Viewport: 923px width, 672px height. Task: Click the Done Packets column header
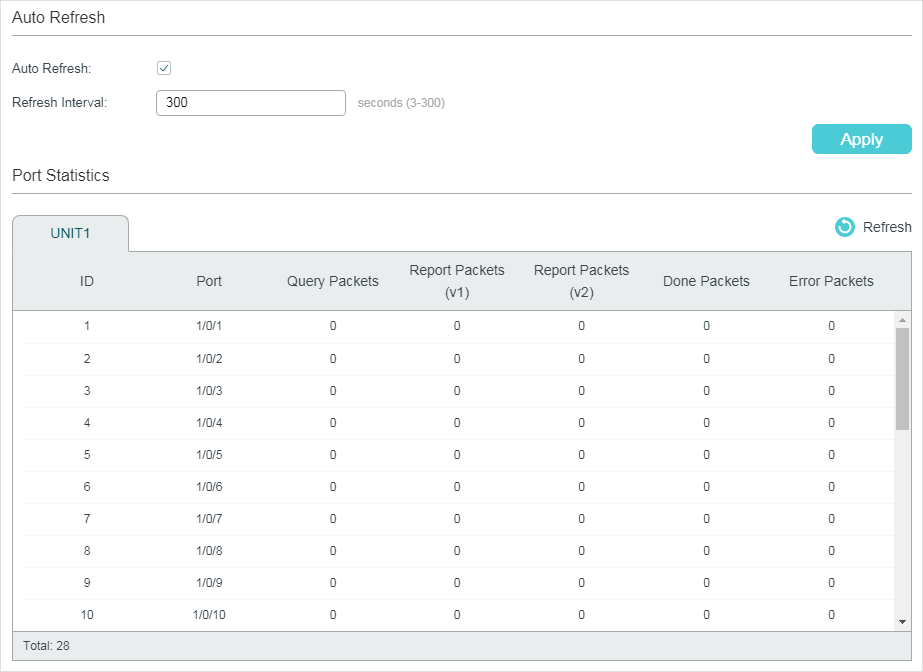(706, 281)
